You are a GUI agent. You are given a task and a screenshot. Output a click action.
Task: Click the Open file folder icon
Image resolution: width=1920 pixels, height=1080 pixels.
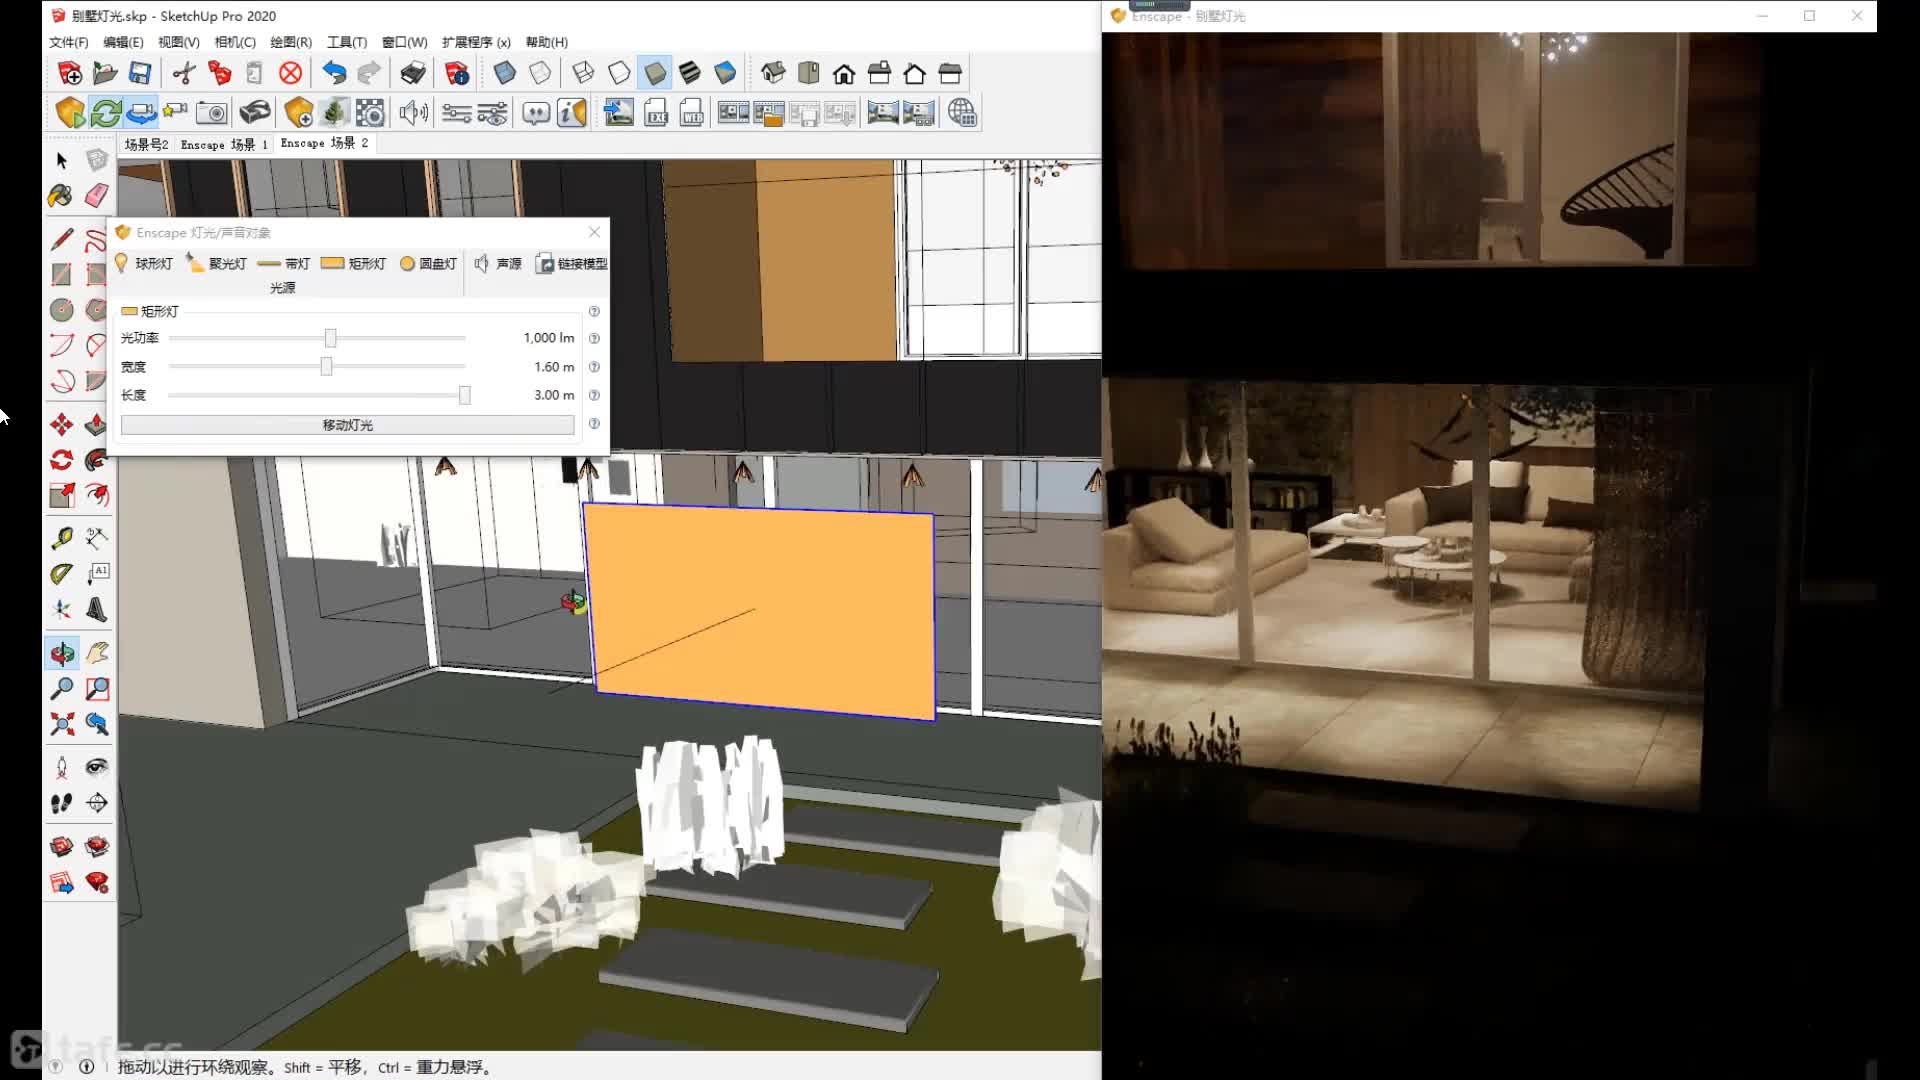point(105,73)
